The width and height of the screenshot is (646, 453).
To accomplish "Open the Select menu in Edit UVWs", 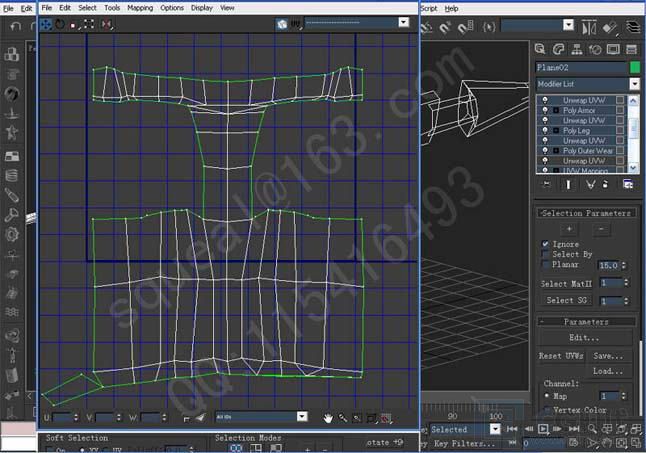I will 87,8.
